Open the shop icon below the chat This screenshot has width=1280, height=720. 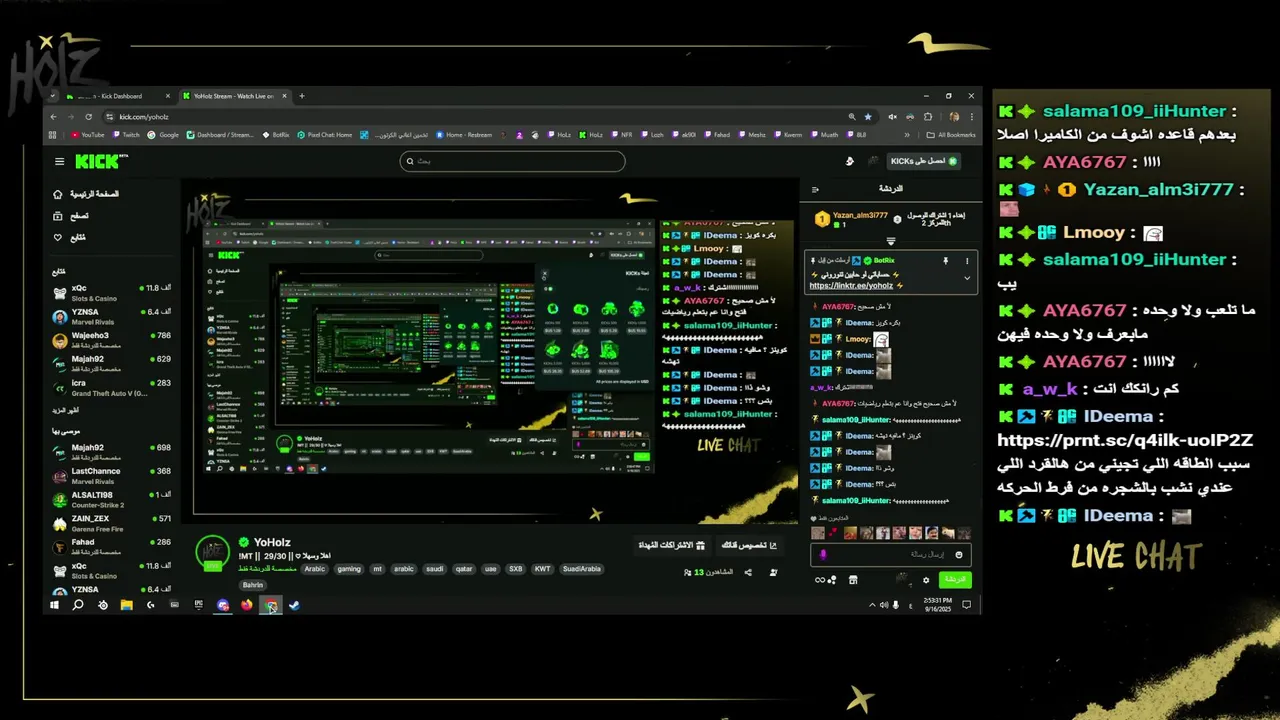pyautogui.click(x=853, y=580)
